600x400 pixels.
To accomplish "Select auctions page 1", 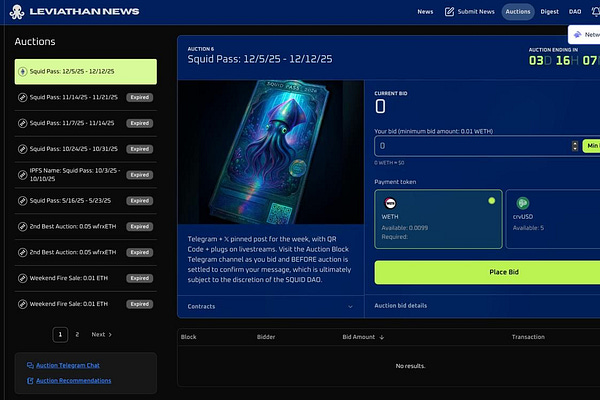I will pos(60,335).
